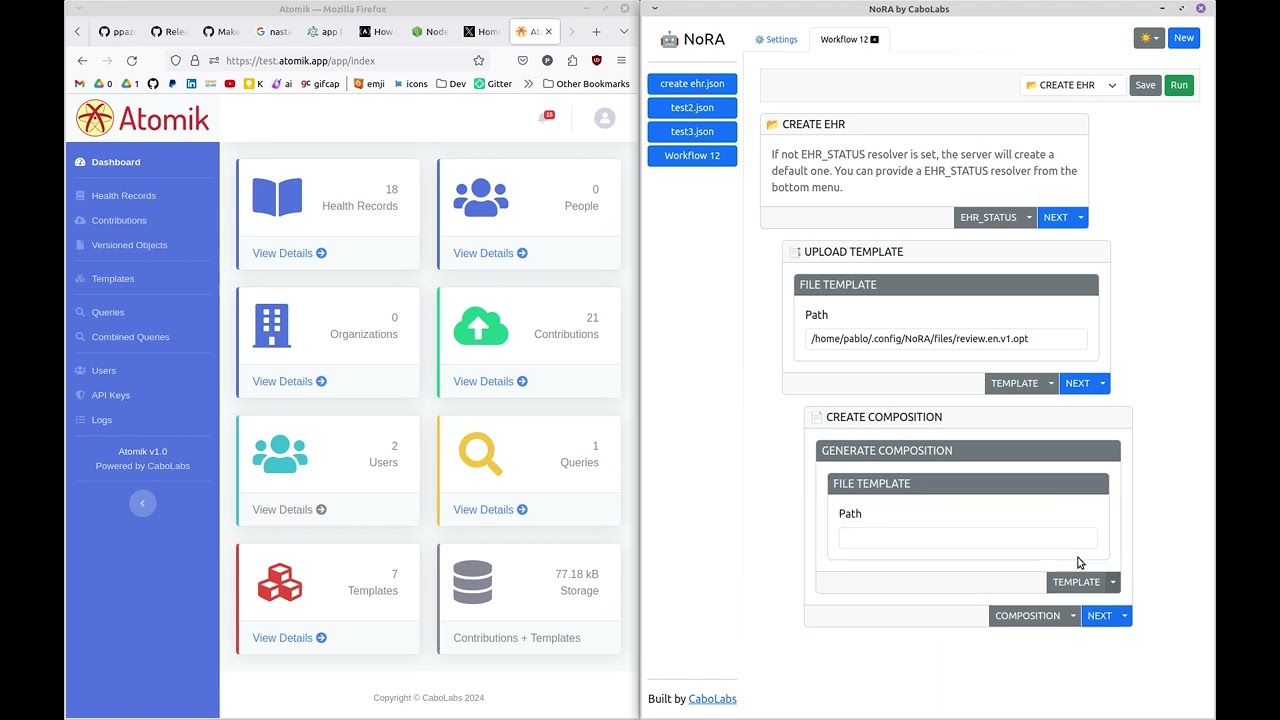Select test2.json workflow file
1280x720 pixels.
click(692, 108)
